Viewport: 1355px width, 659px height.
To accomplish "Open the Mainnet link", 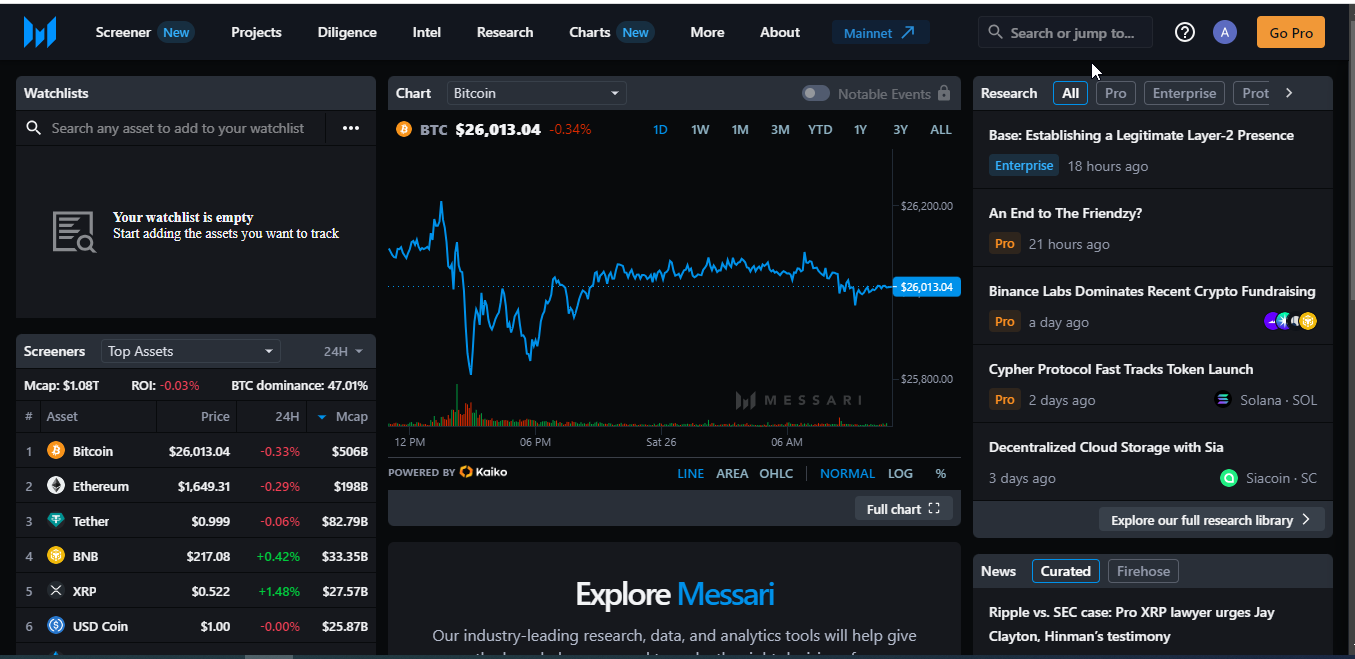I will pos(880,32).
